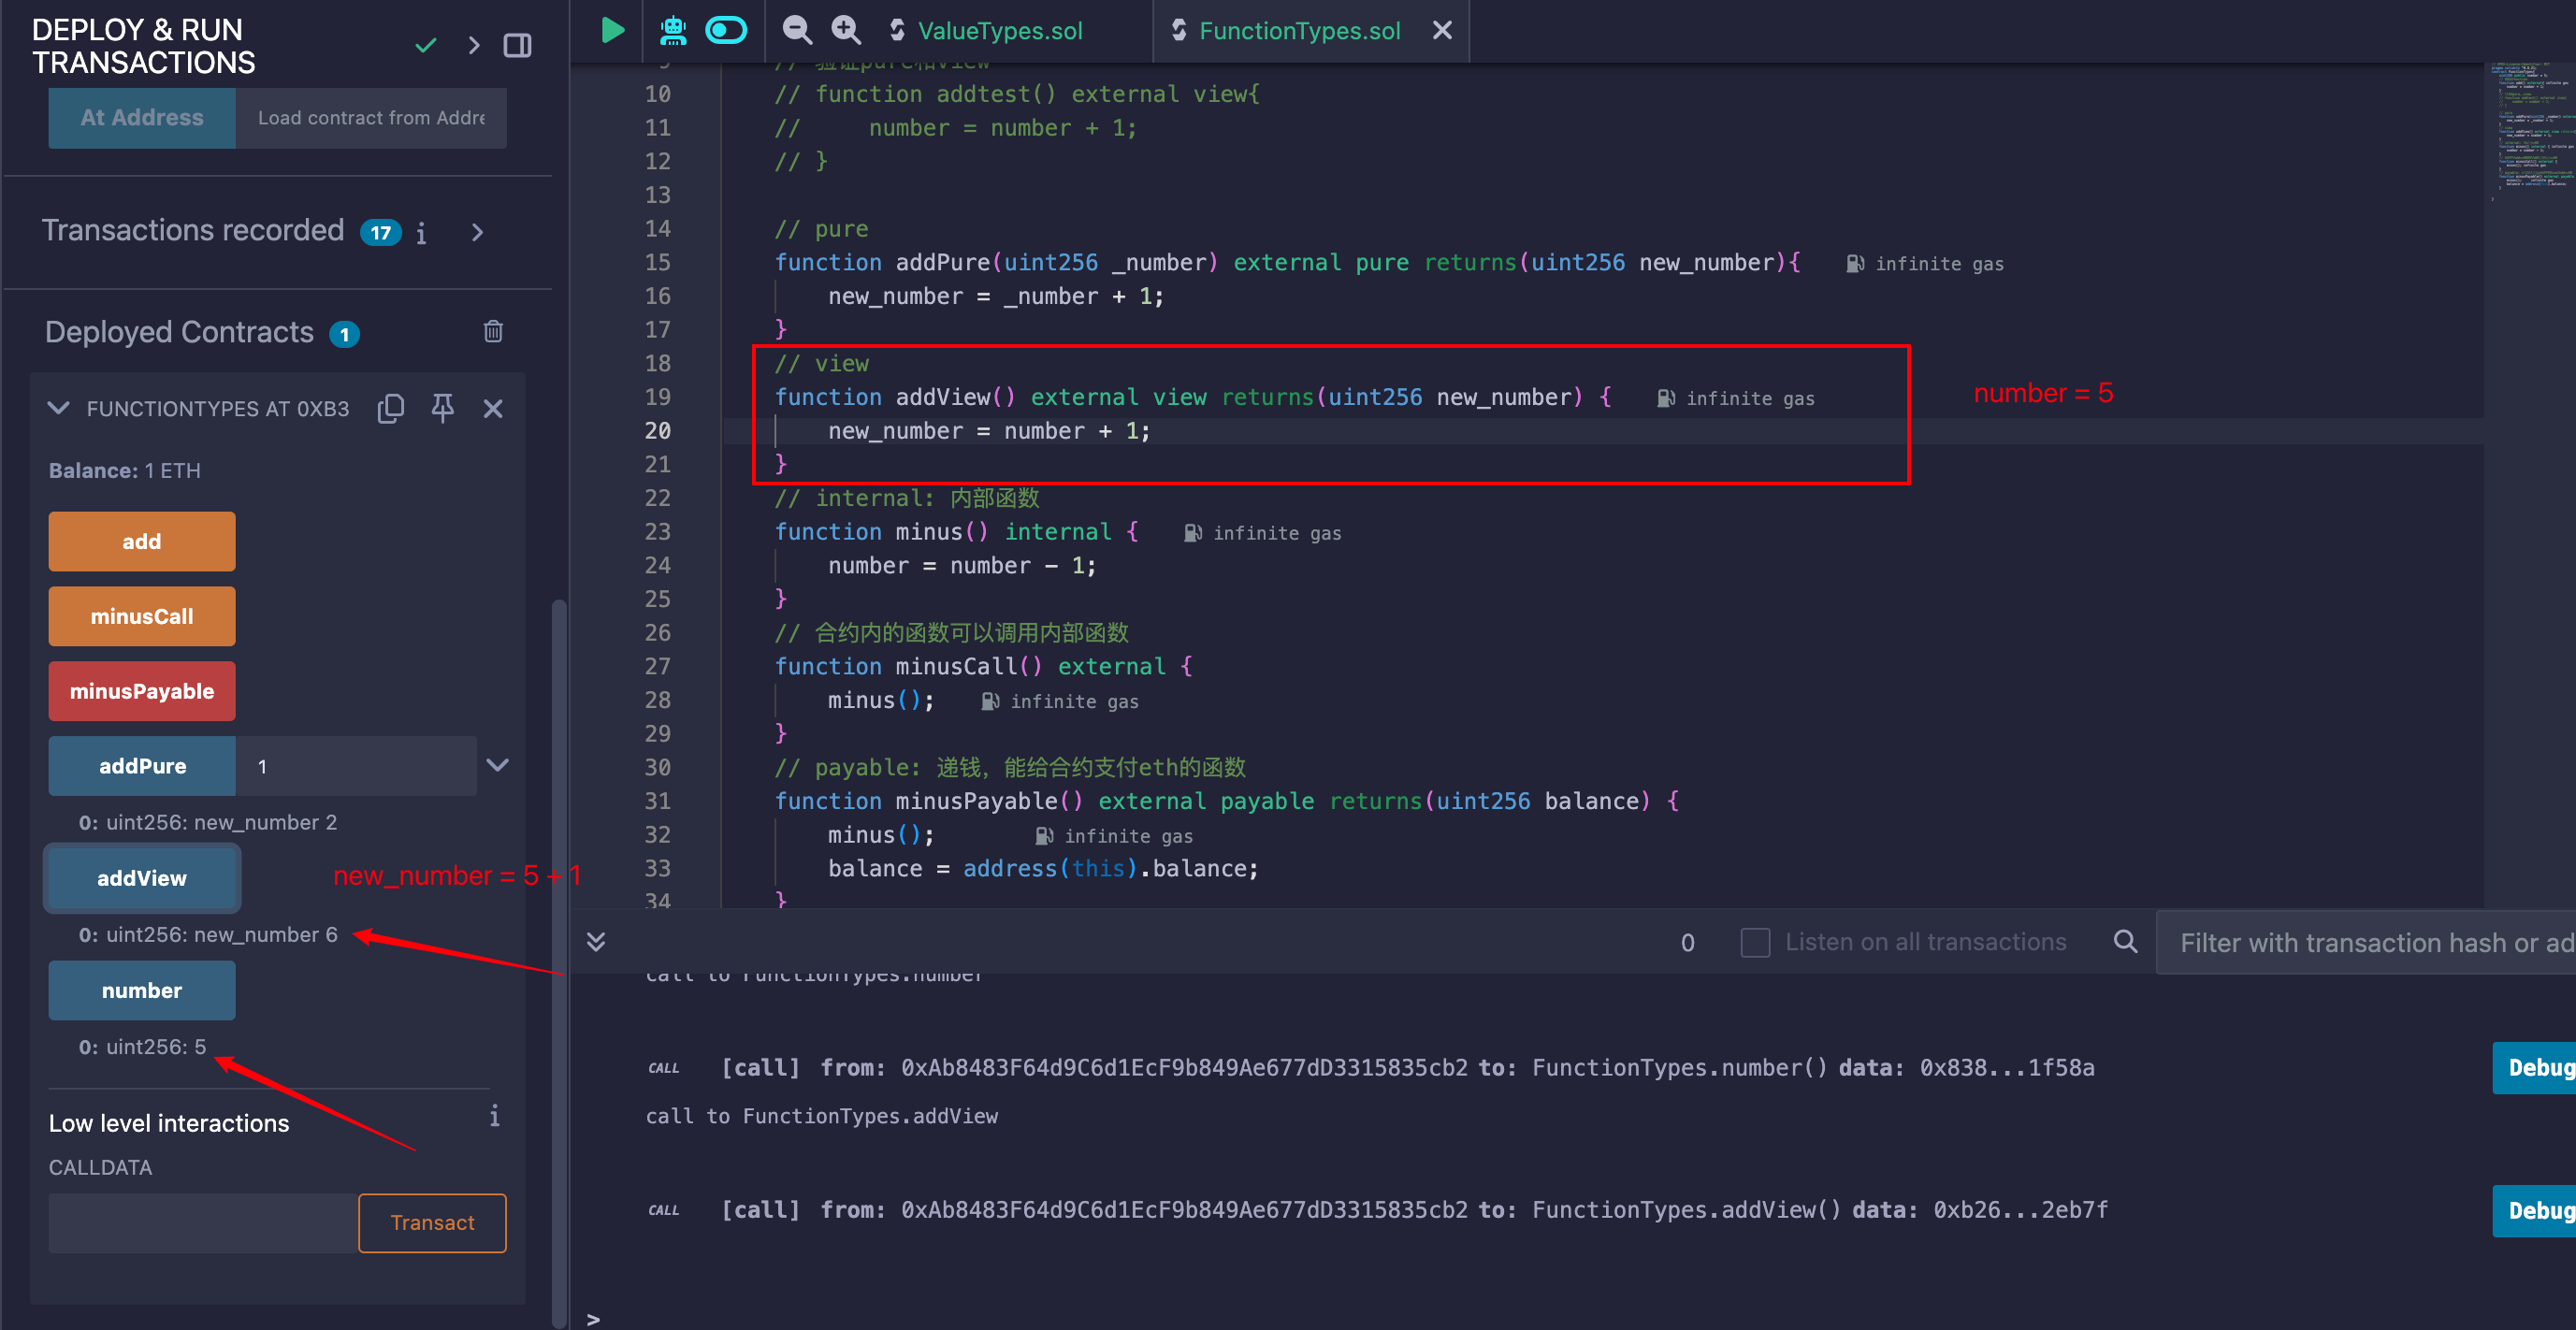Click the orange add function button

(142, 541)
